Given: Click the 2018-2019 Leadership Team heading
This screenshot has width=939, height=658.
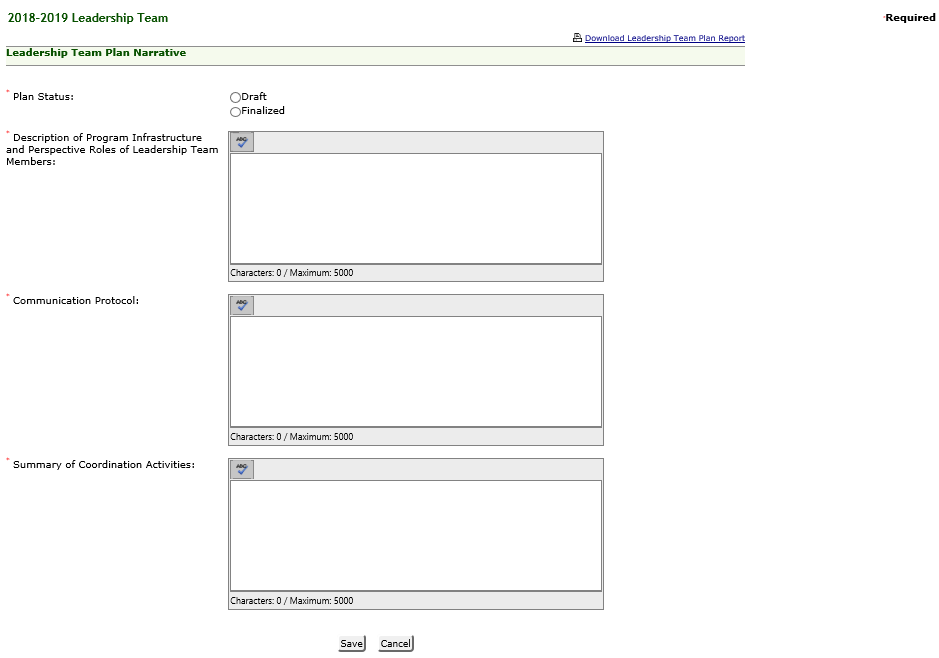Looking at the screenshot, I should point(88,18).
